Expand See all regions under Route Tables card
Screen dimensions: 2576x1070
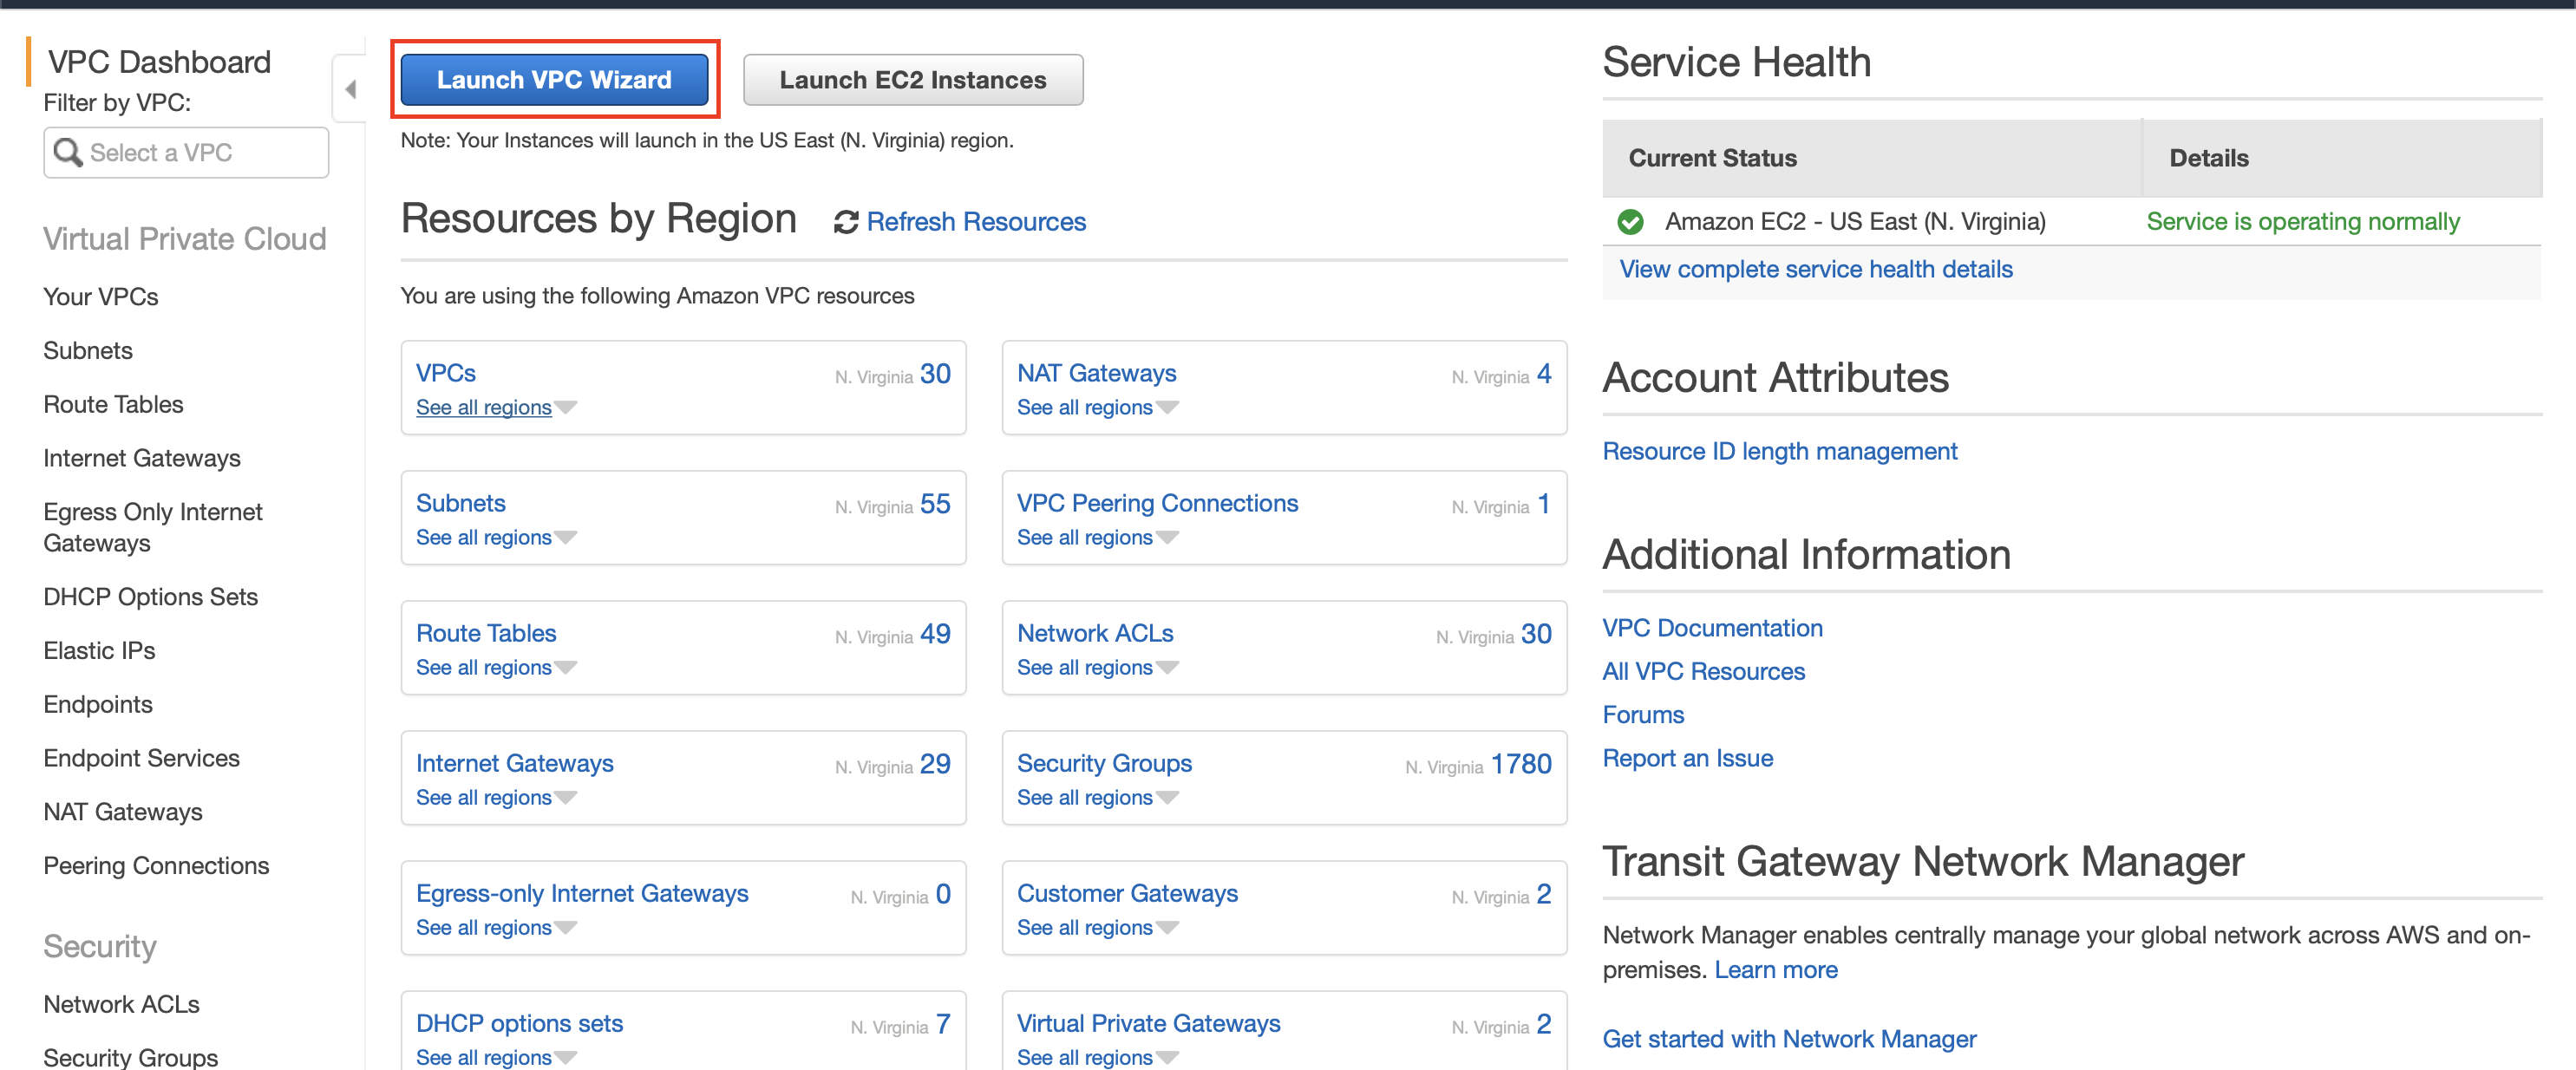[496, 668]
